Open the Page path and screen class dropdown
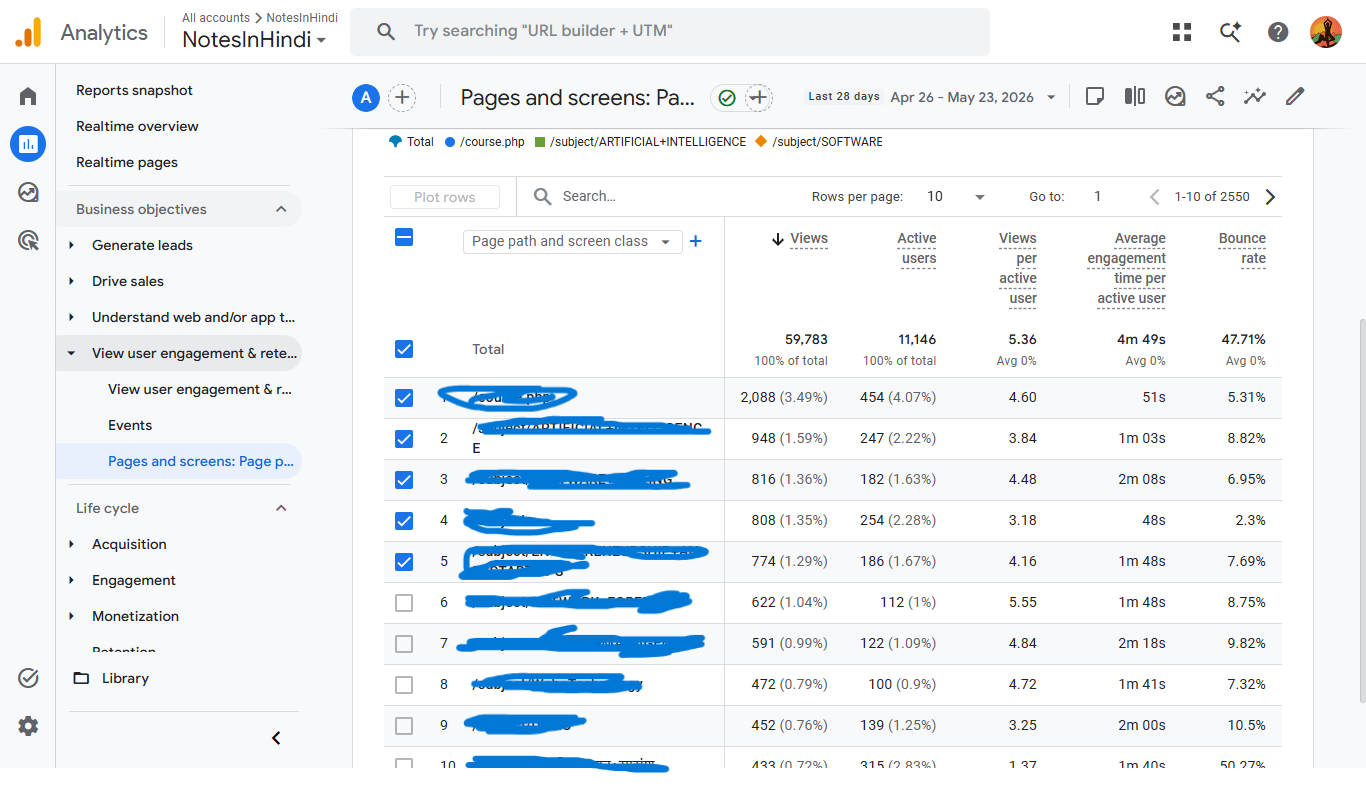 [572, 241]
